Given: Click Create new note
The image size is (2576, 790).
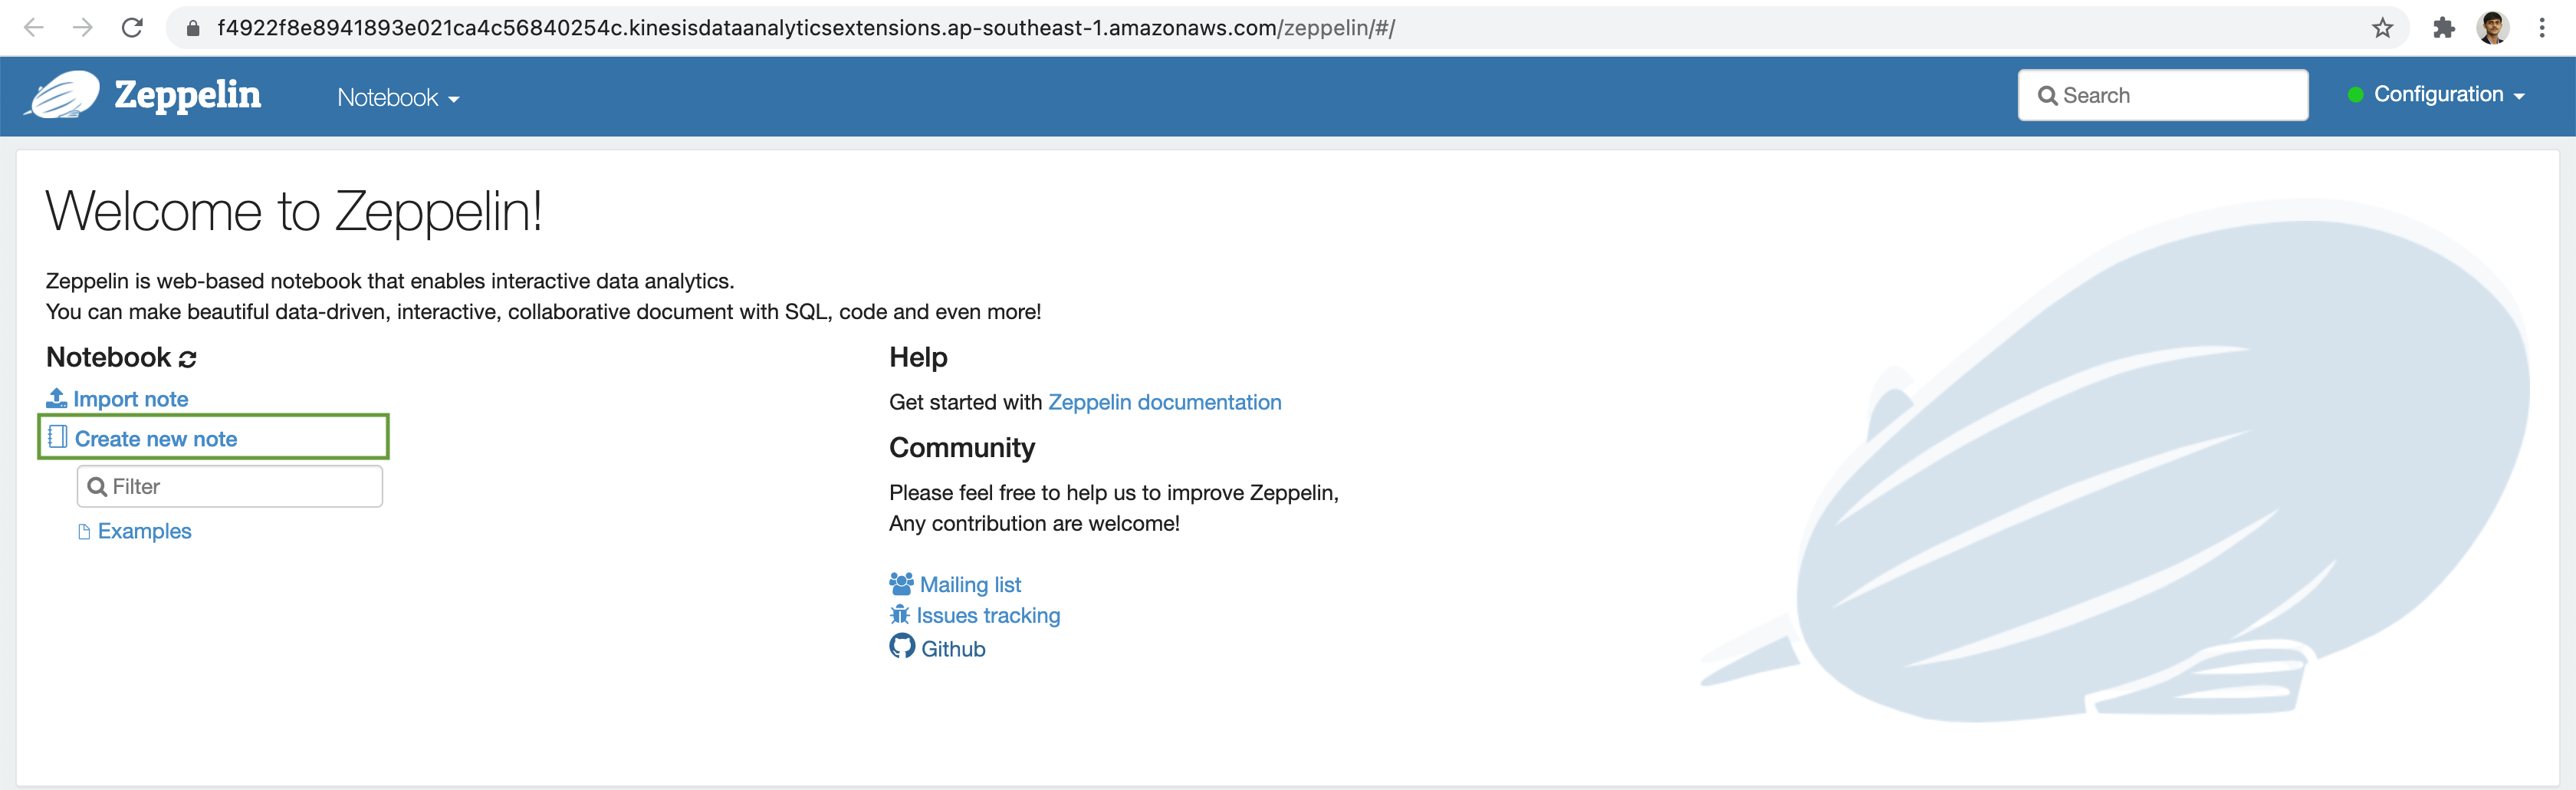Looking at the screenshot, I should pos(155,438).
